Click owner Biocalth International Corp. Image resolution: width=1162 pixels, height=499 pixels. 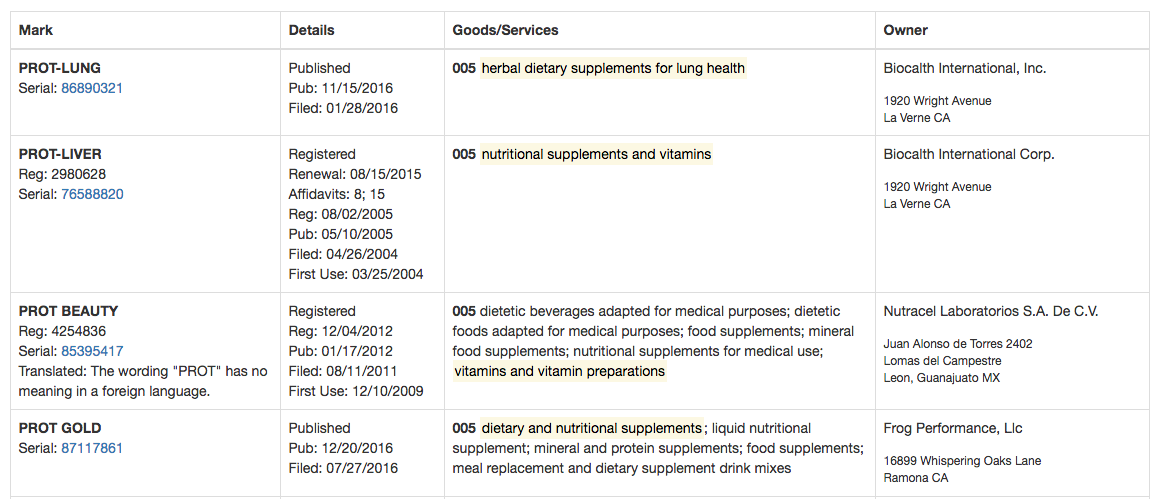click(969, 154)
